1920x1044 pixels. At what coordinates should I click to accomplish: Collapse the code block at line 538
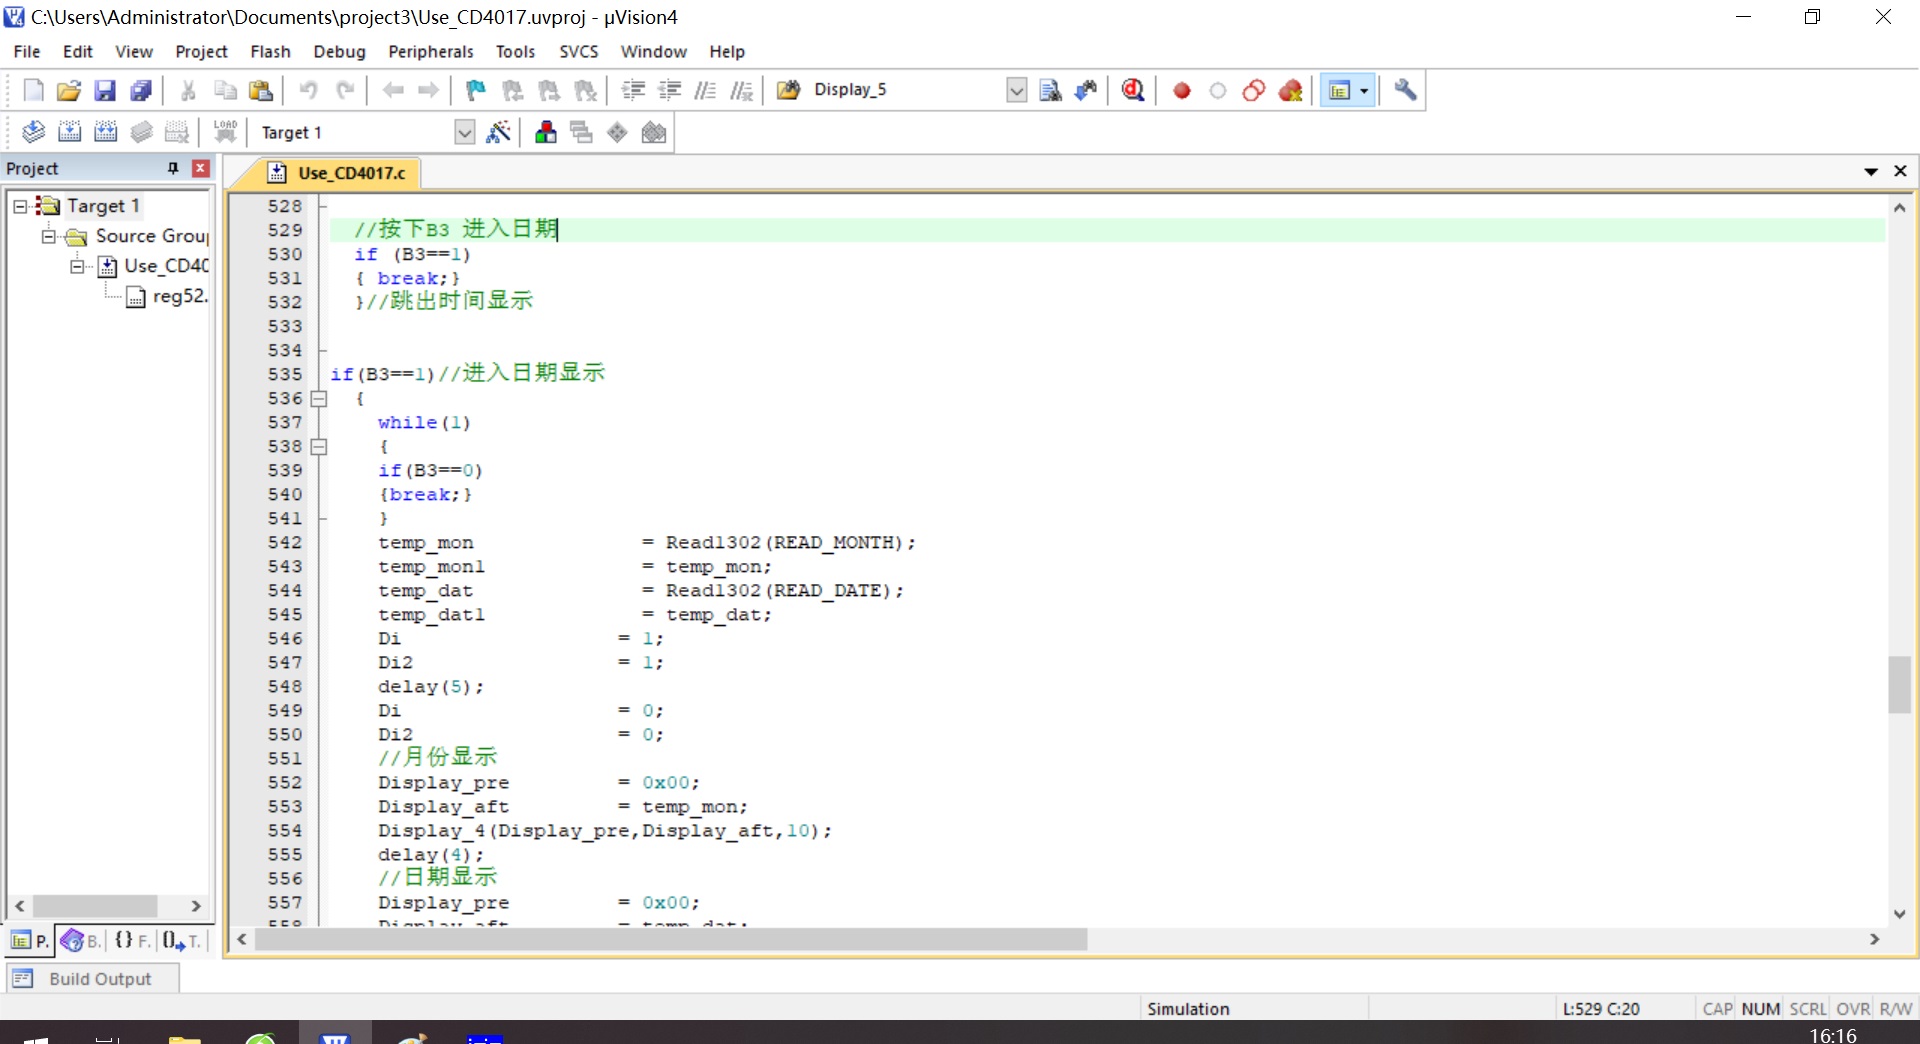coord(318,446)
